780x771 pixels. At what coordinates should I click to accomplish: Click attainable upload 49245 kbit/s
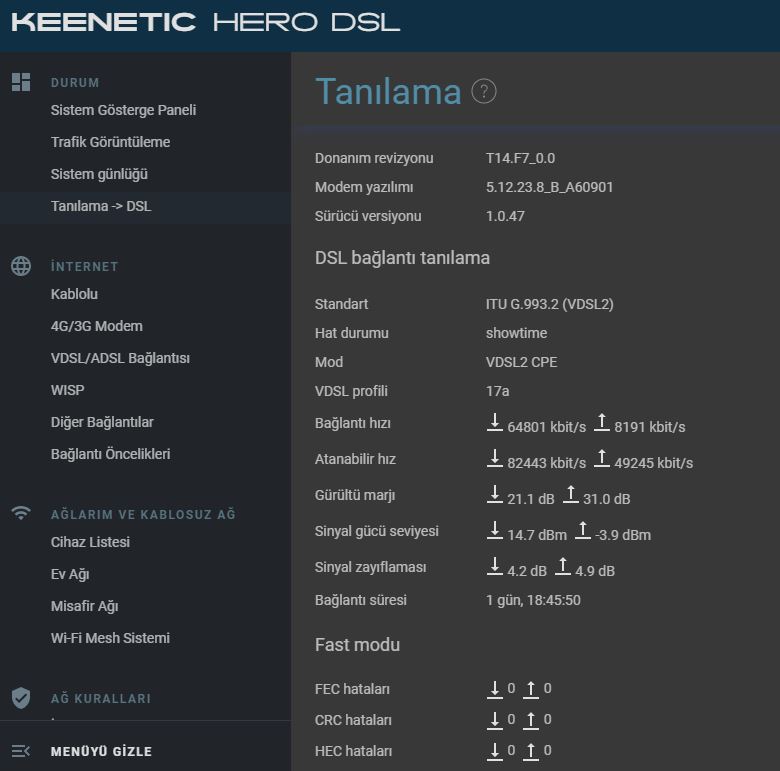653,463
